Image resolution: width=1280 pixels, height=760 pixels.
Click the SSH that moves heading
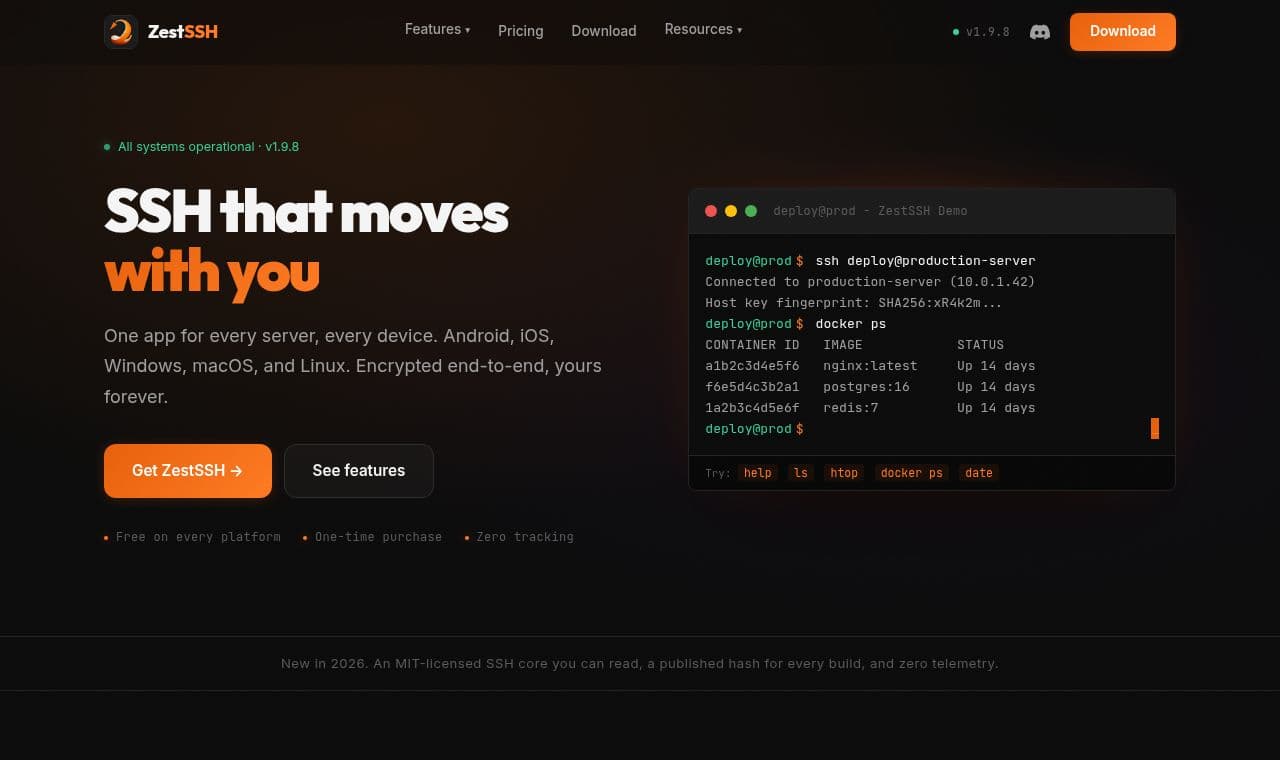[x=307, y=212]
